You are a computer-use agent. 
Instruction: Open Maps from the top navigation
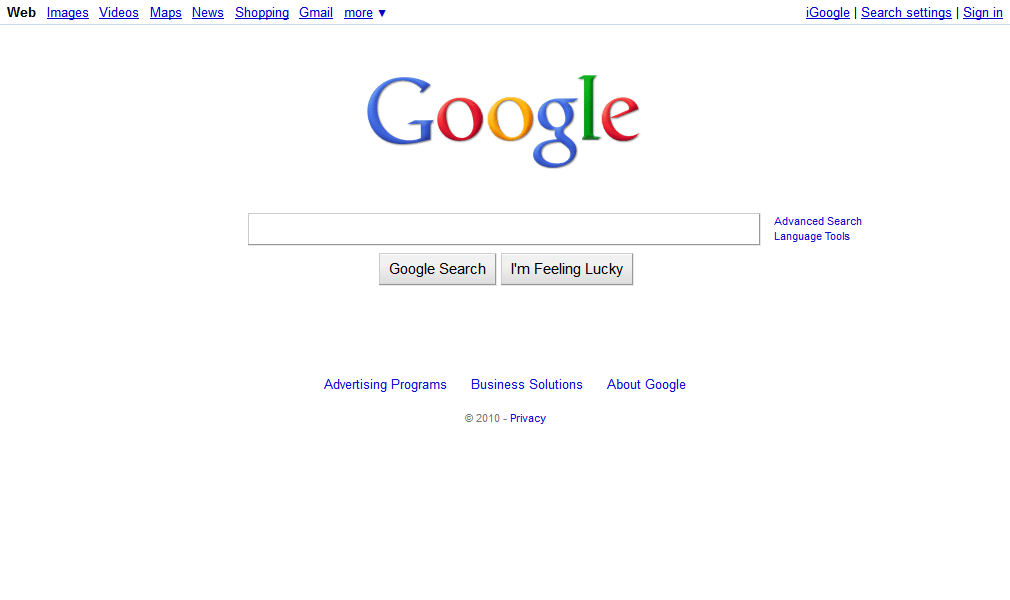(166, 13)
